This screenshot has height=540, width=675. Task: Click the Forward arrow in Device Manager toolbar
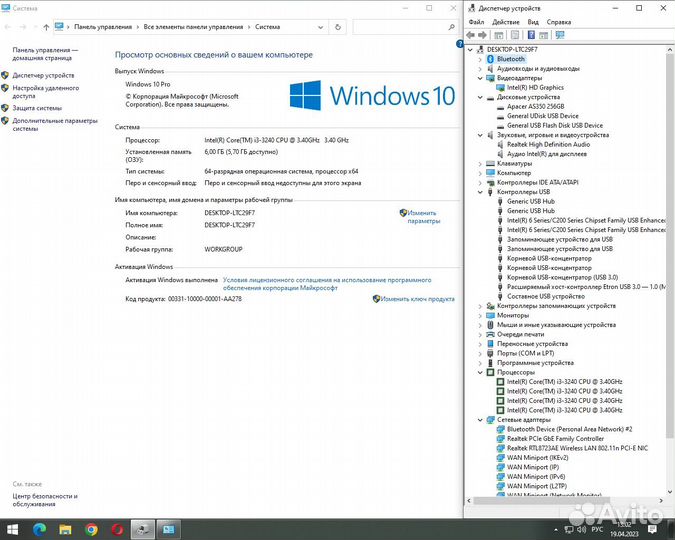click(x=483, y=35)
